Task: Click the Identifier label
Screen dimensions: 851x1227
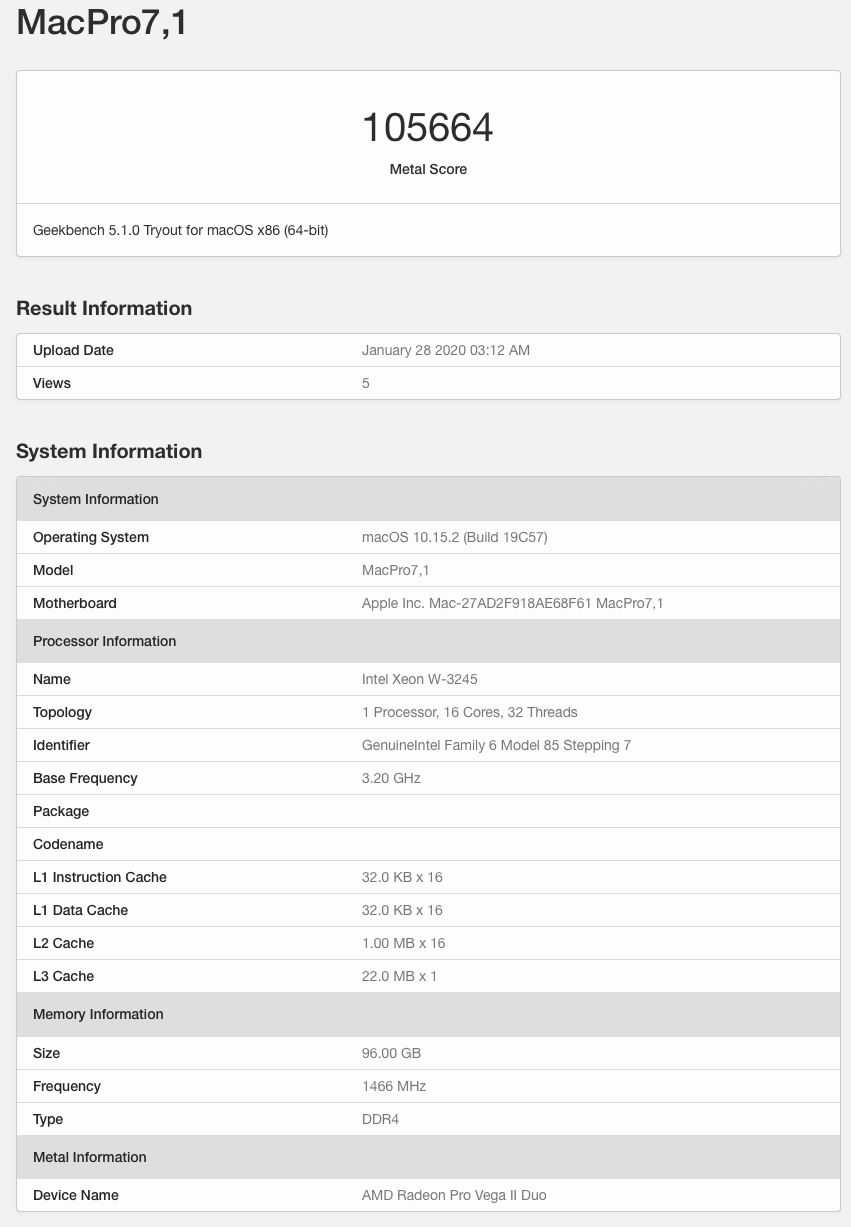Action: coord(61,745)
